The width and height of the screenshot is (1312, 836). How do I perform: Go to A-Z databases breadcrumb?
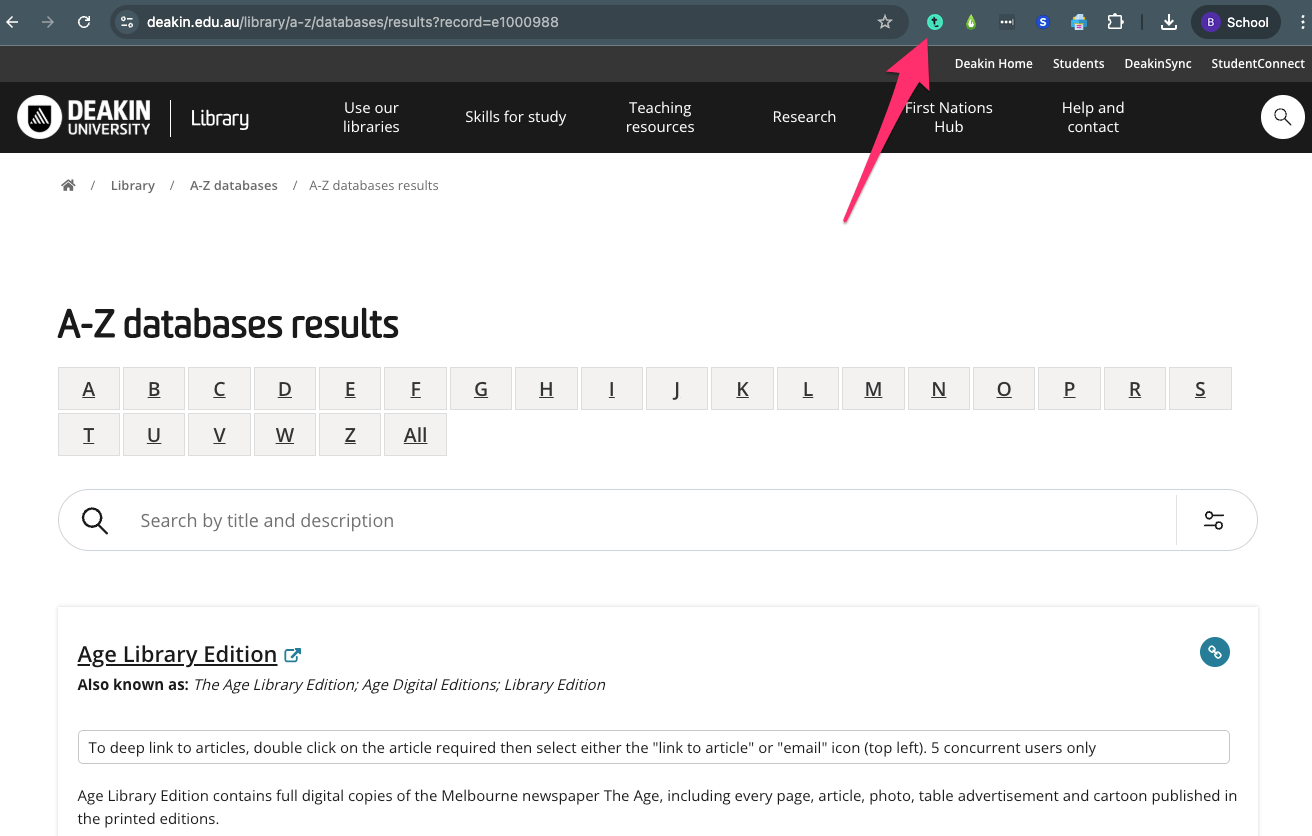point(234,185)
